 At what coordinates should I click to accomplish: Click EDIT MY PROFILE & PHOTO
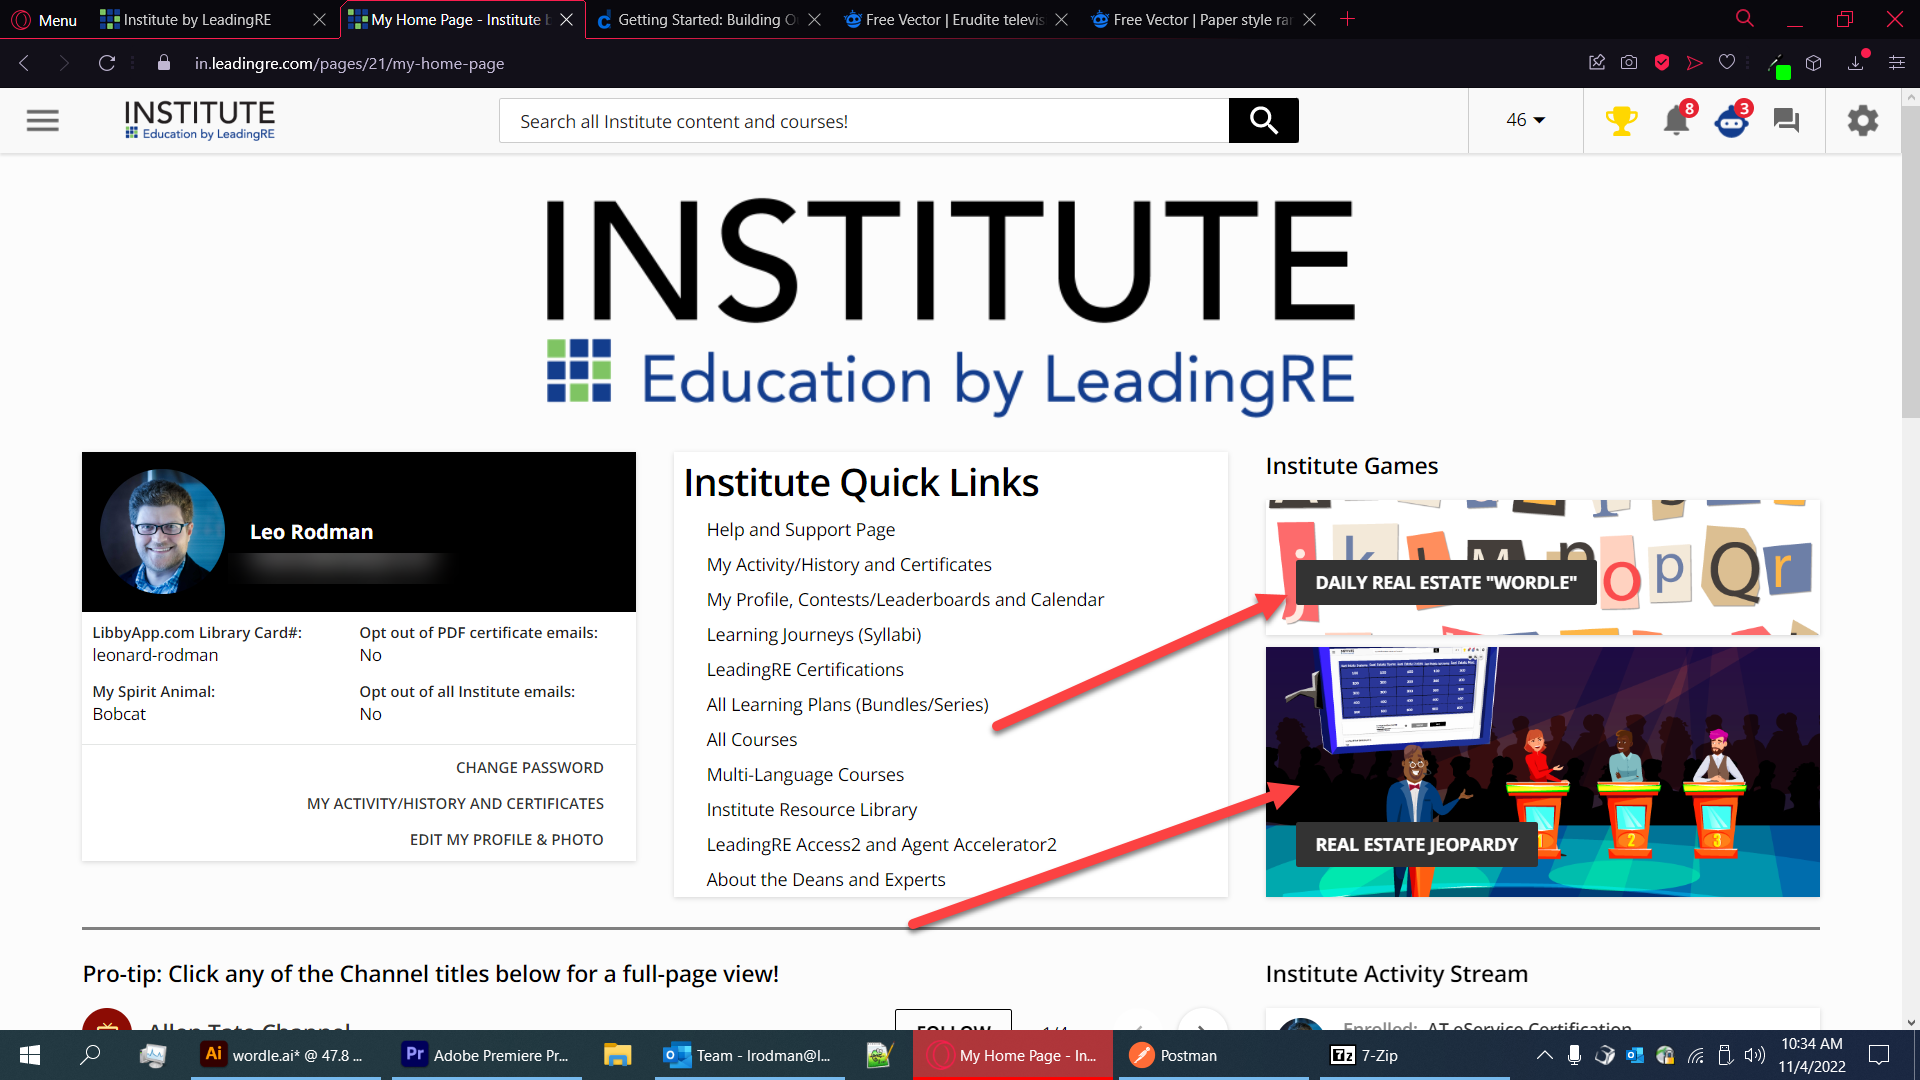(506, 840)
